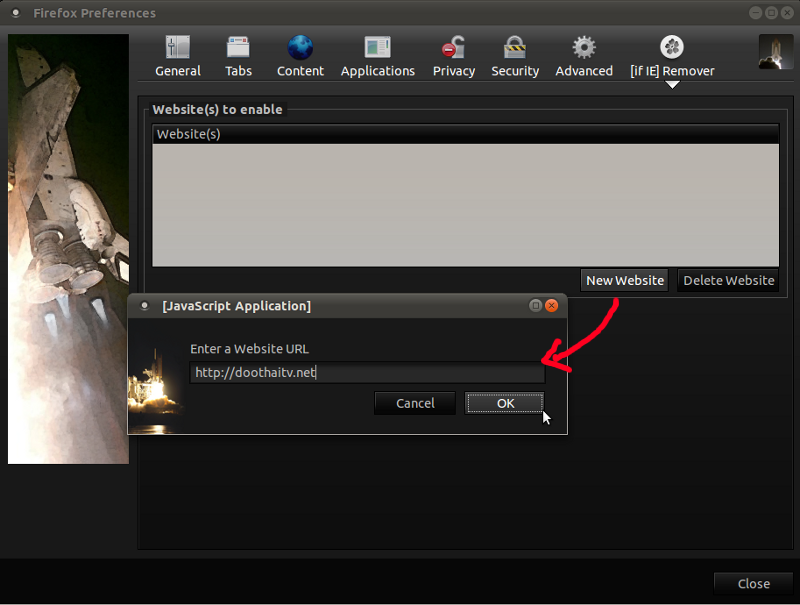Maximize the JavaScript Application dialog
Viewport: 800px width, 605px height.
535,306
